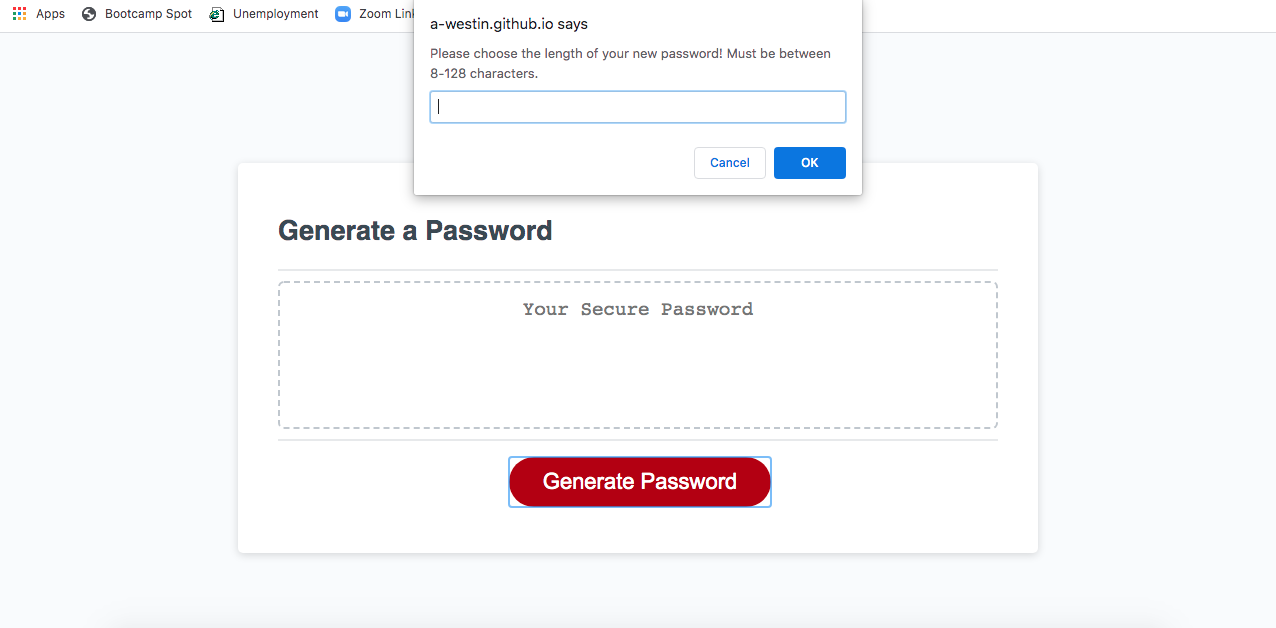The height and width of the screenshot is (628, 1276).
Task: Click the password length input field
Action: [637, 106]
